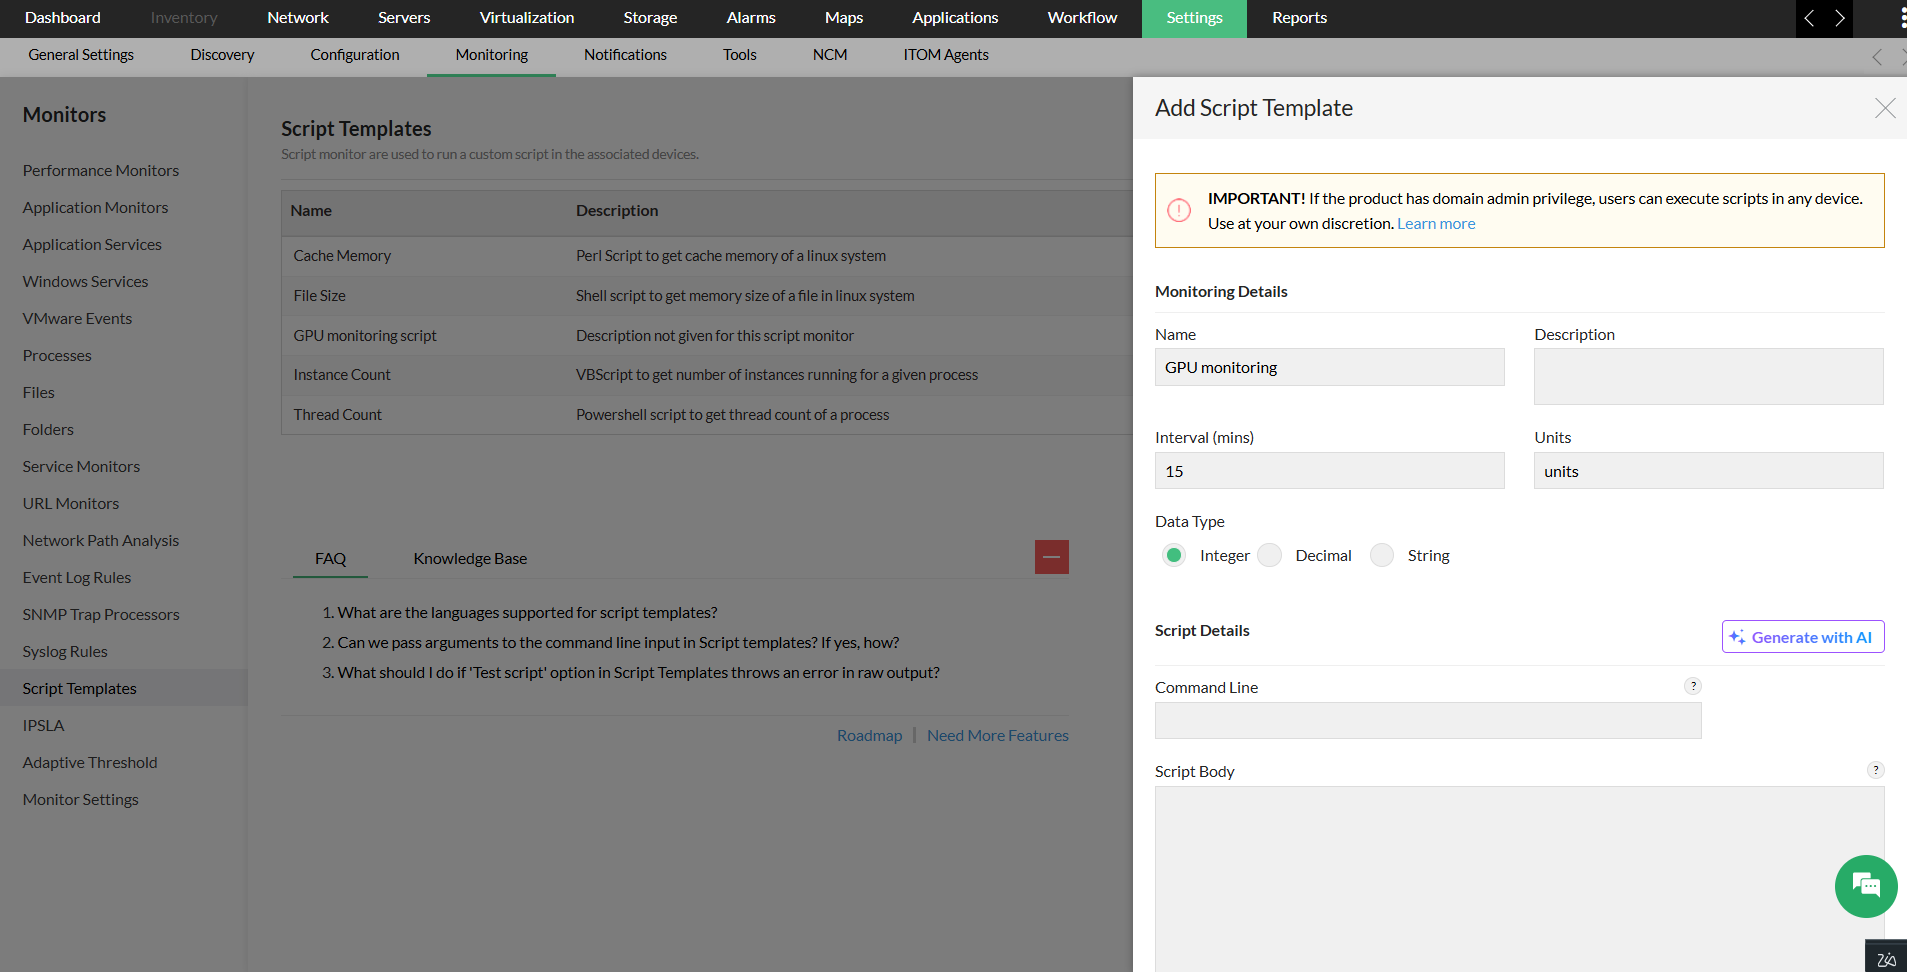Click the Command Line help question-mark icon
The height and width of the screenshot is (972, 1907).
pyautogui.click(x=1693, y=686)
